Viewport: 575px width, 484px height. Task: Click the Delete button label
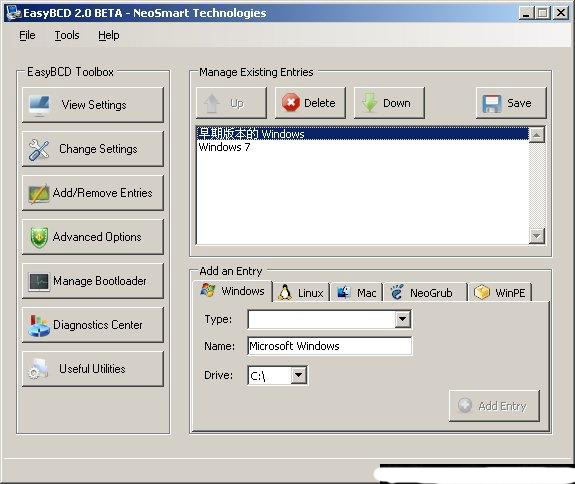[320, 103]
